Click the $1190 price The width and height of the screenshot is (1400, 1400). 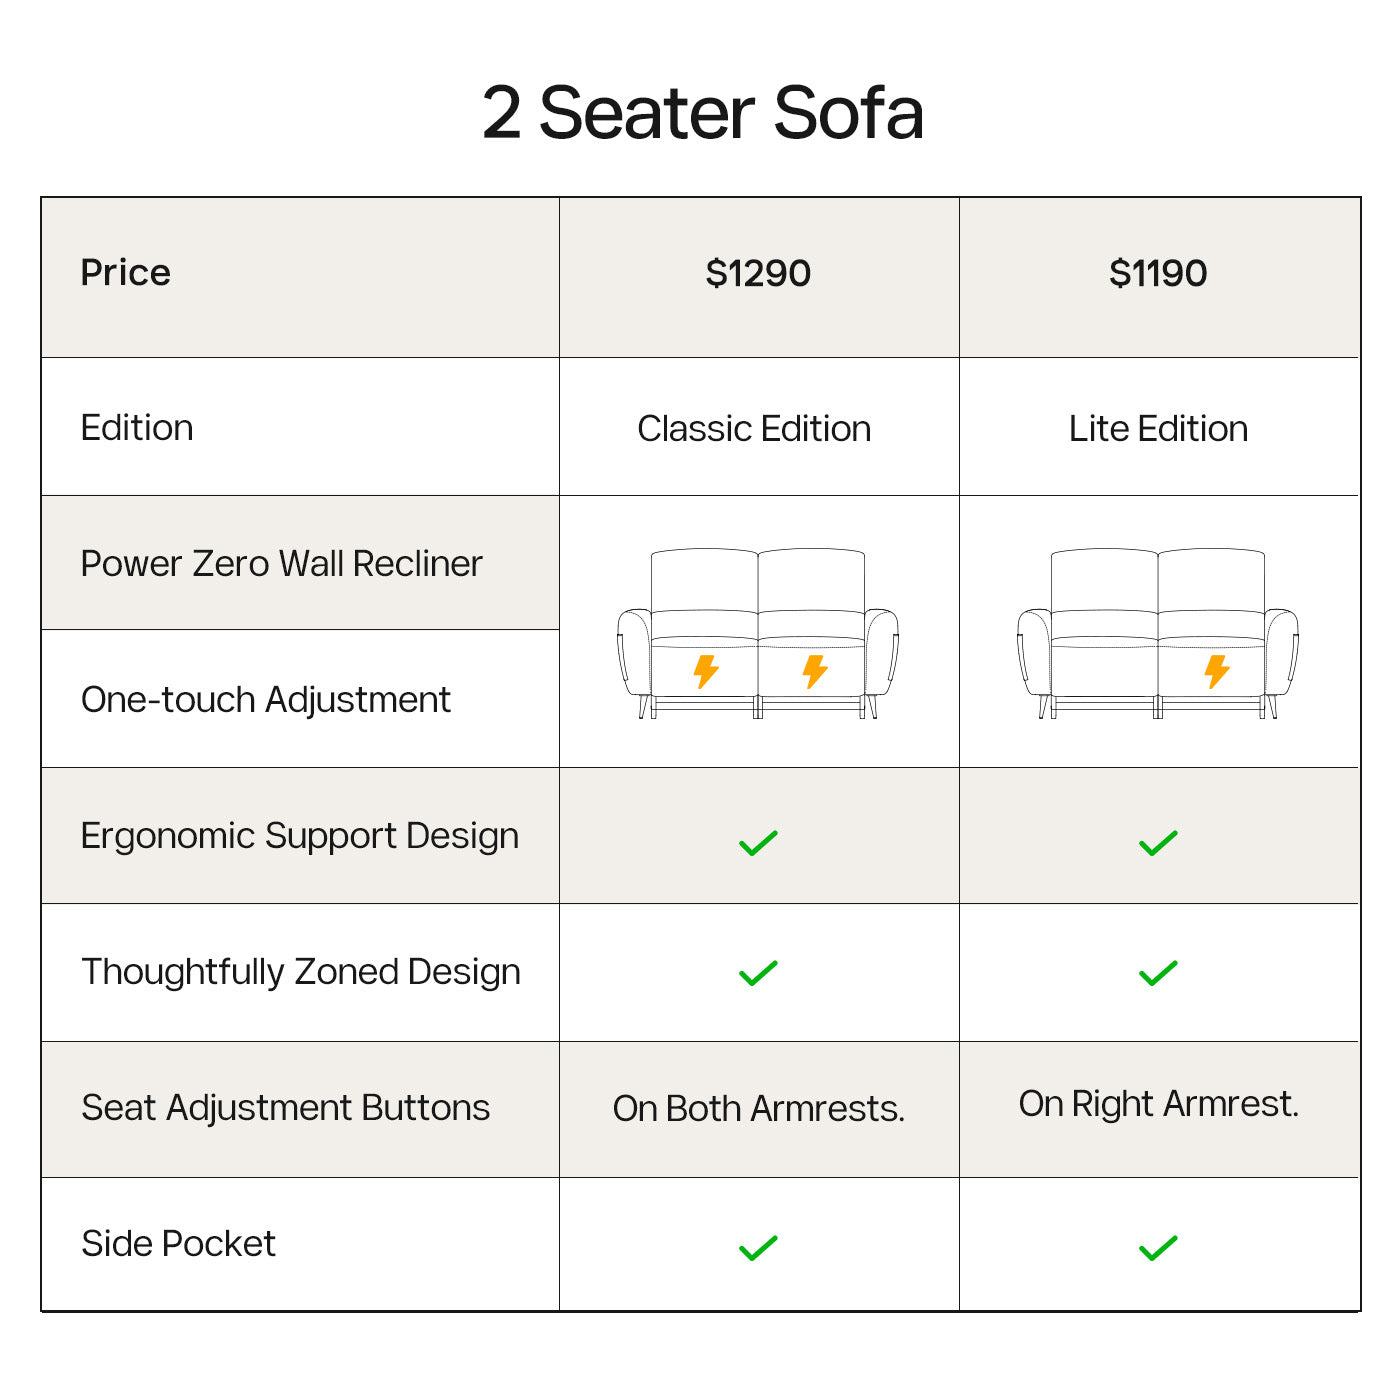[x=1158, y=273]
